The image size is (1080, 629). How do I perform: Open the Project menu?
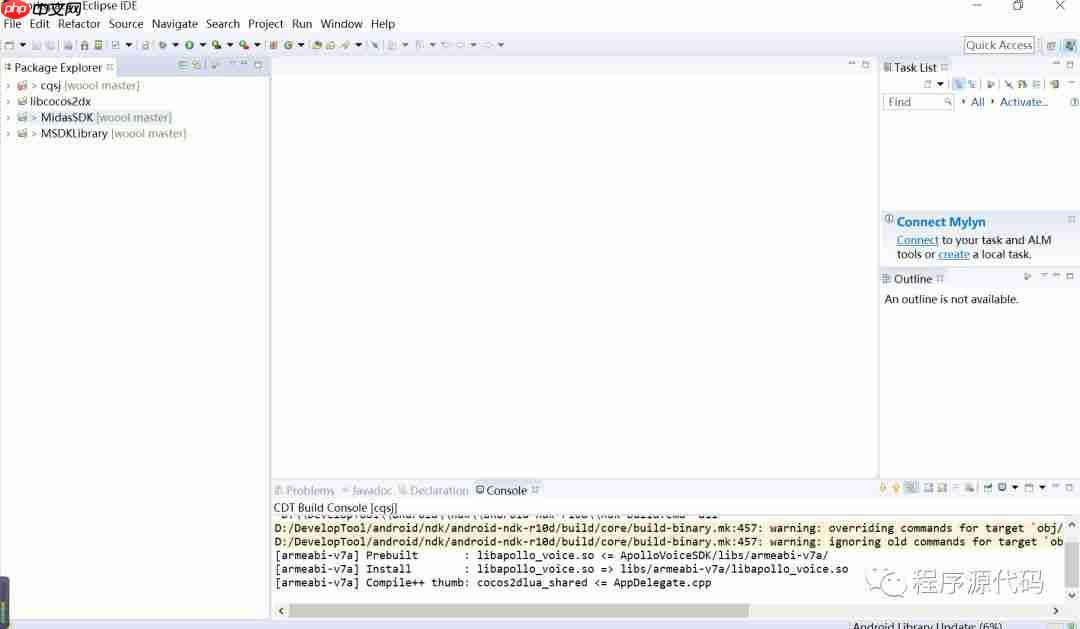pos(266,24)
